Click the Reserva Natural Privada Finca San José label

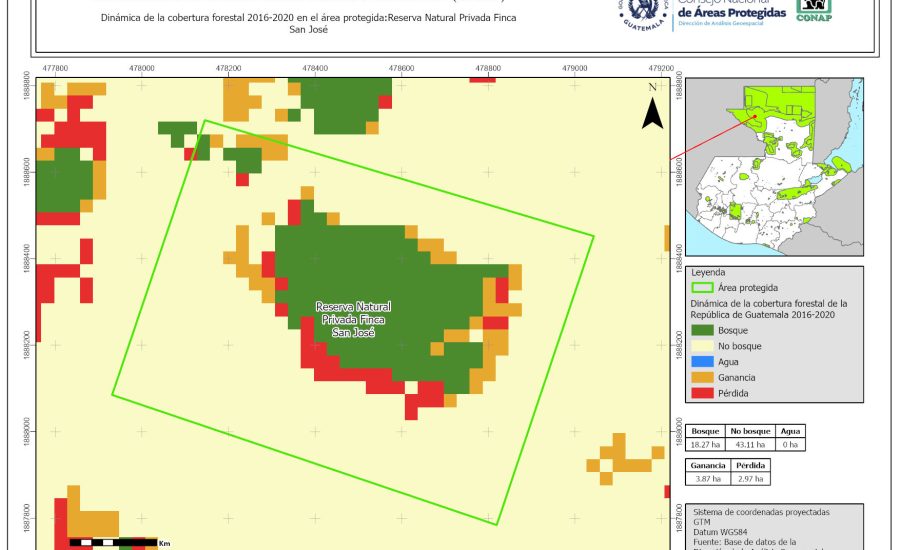coord(353,319)
